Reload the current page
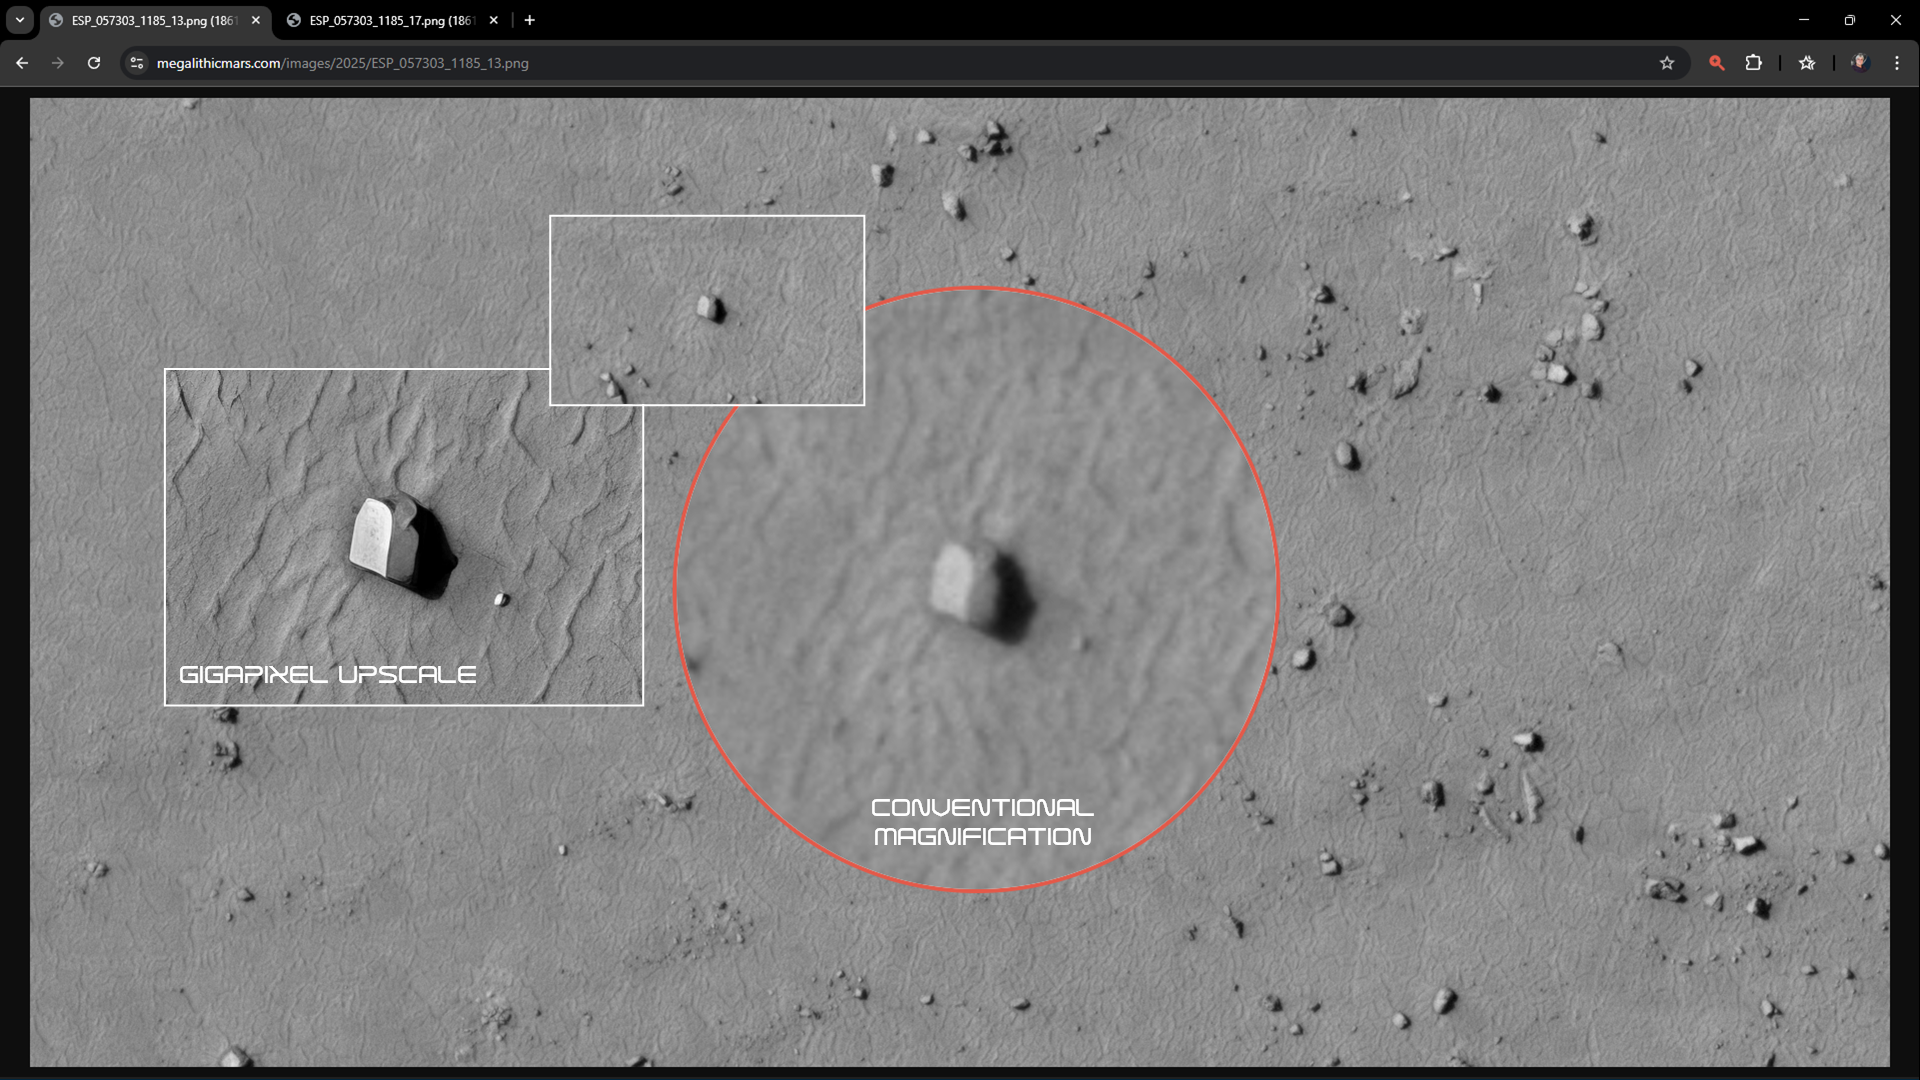This screenshot has height=1080, width=1920. point(94,63)
